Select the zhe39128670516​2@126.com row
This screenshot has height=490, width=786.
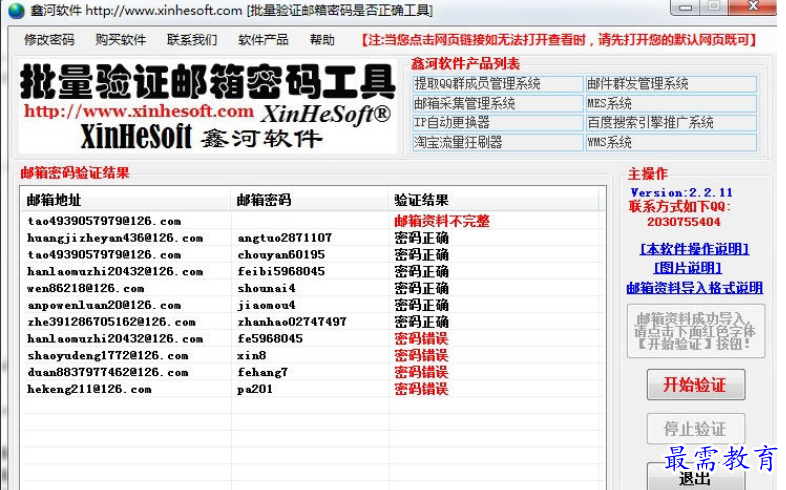tap(313, 322)
